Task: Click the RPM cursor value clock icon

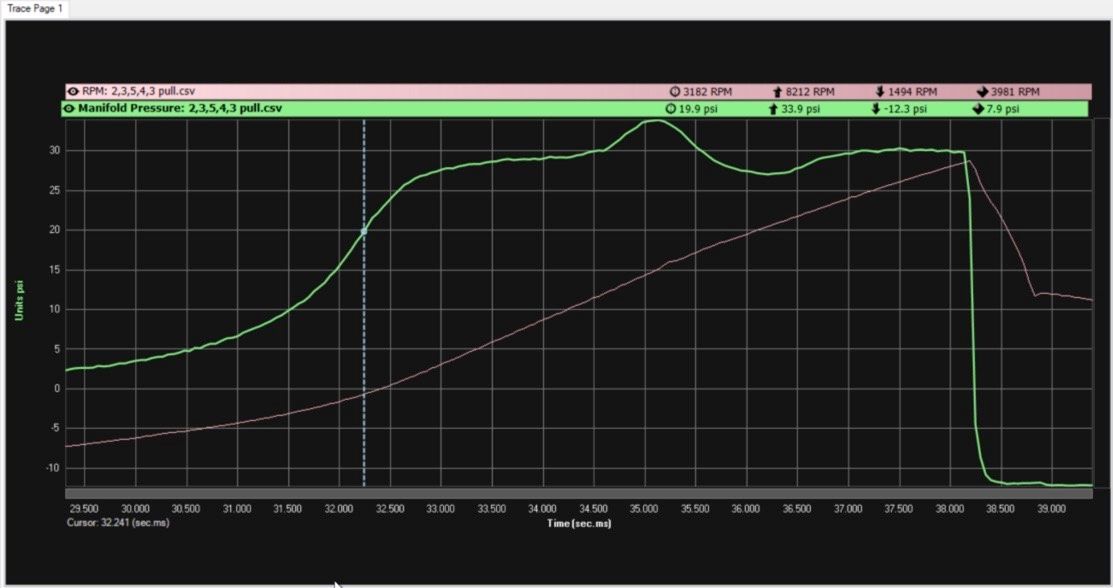Action: (674, 91)
